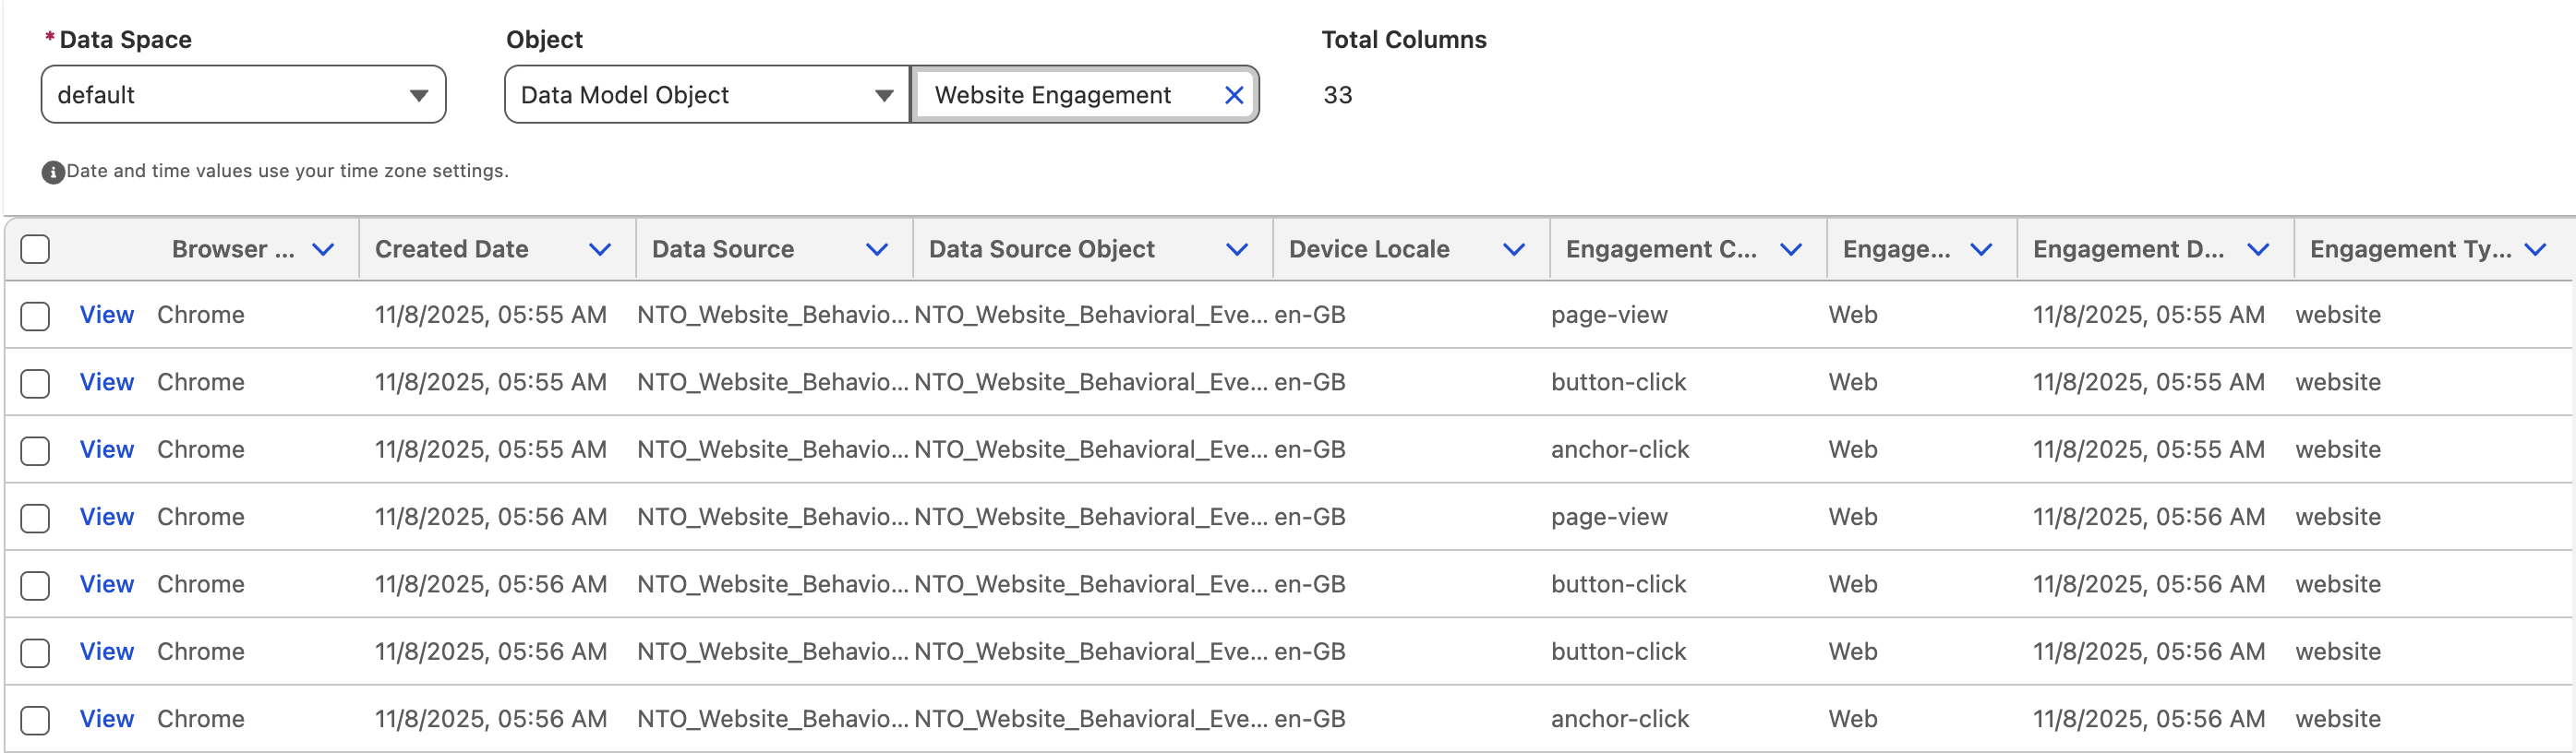The height and width of the screenshot is (753, 2576).
Task: Open View link for first page-view row
Action: pos(106,315)
